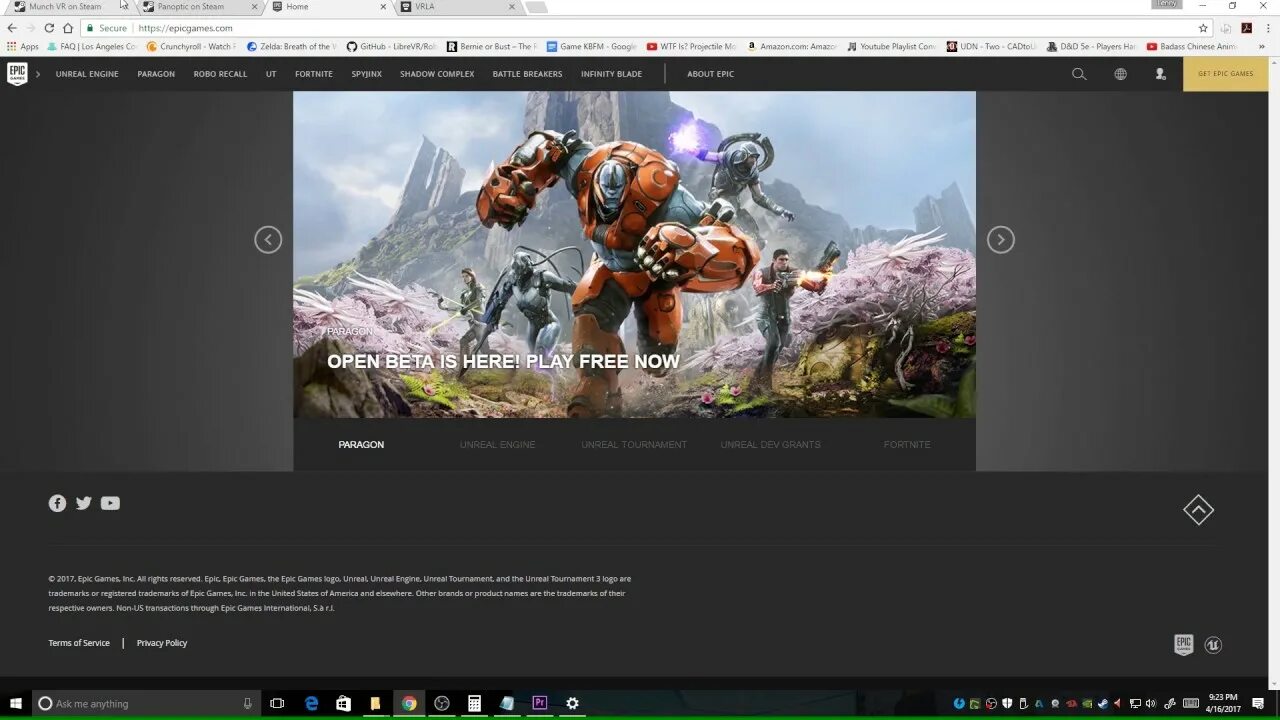
Task: Open the Action Center notifications icon
Action: [1259, 703]
